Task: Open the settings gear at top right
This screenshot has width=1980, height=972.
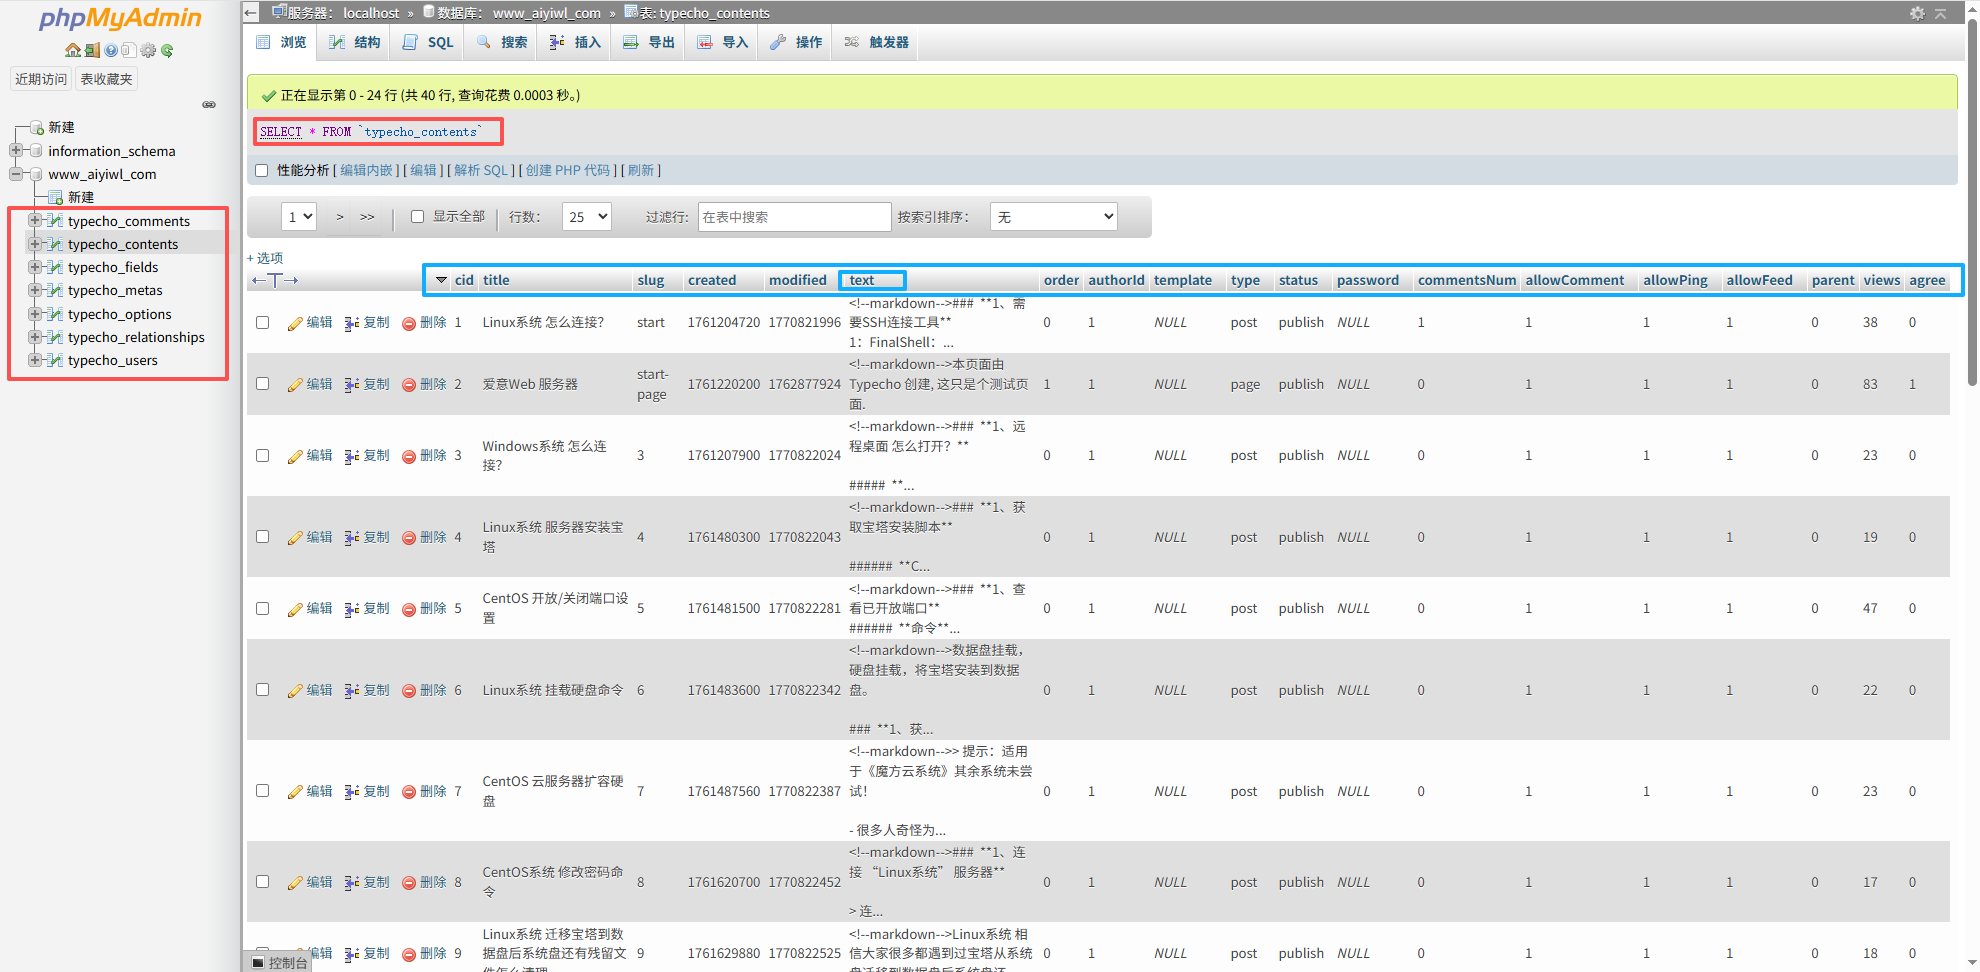Action: pos(1917,13)
